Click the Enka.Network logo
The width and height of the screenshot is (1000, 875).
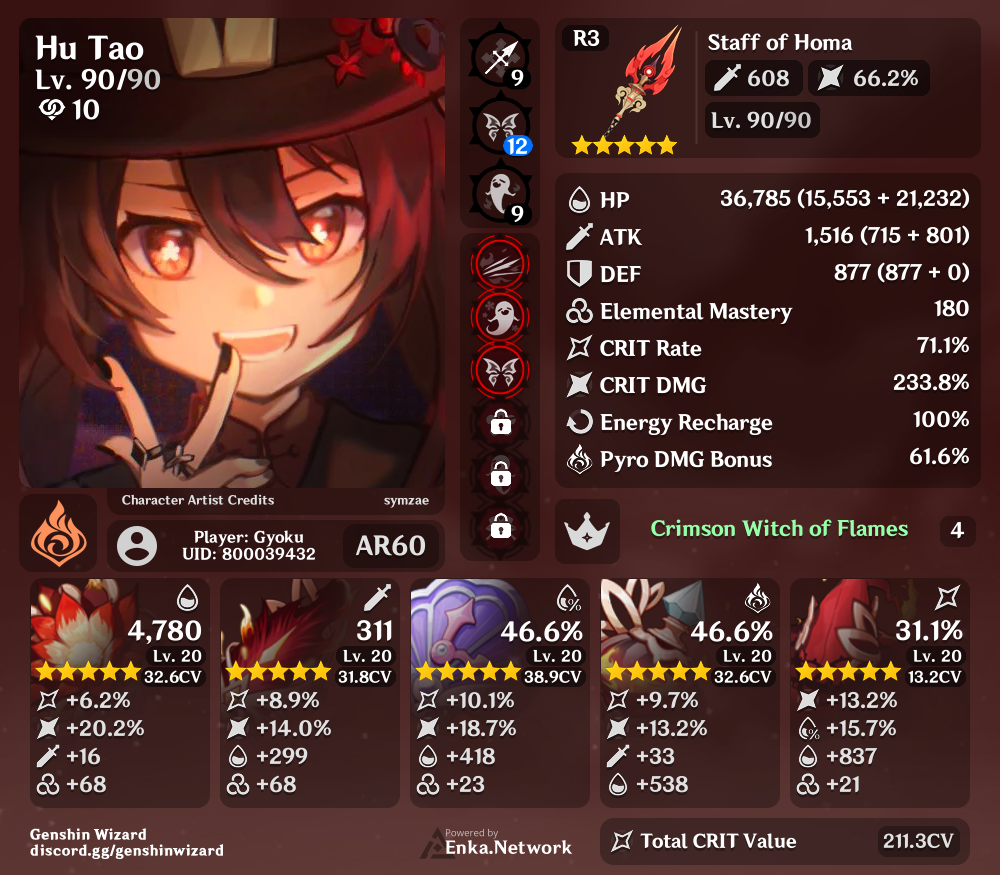(x=496, y=843)
